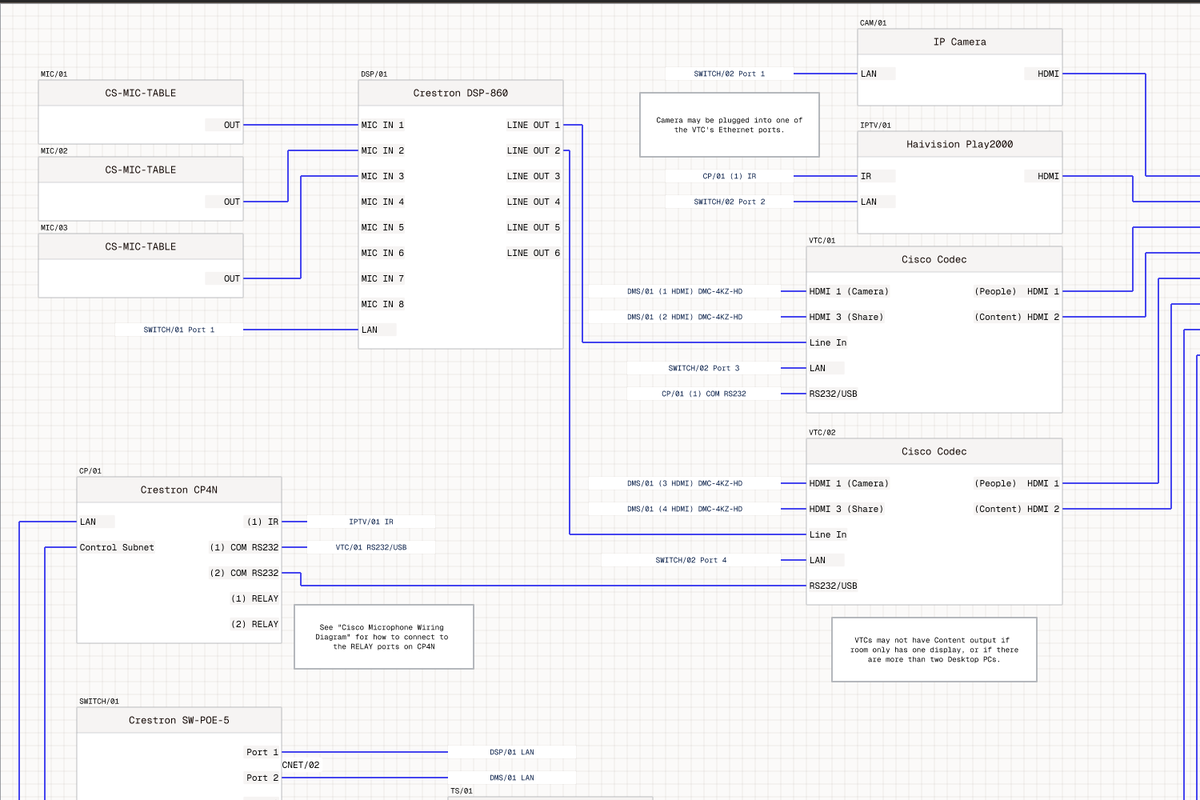Click the Control Subnet port on CP4N
This screenshot has width=1200, height=800.
point(117,548)
